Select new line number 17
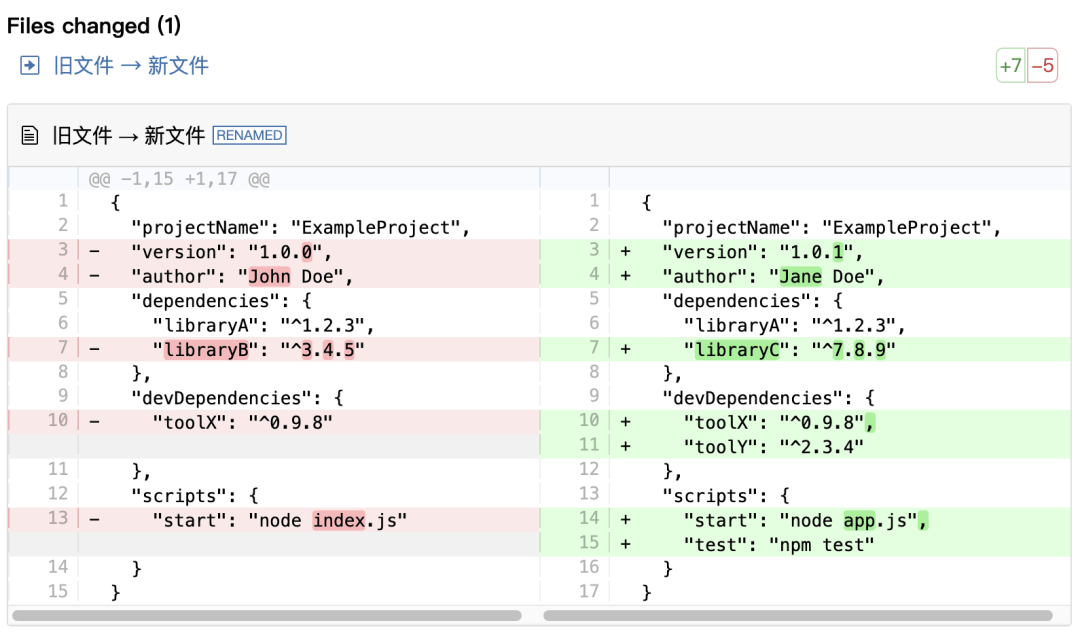1080x636 pixels. [589, 591]
